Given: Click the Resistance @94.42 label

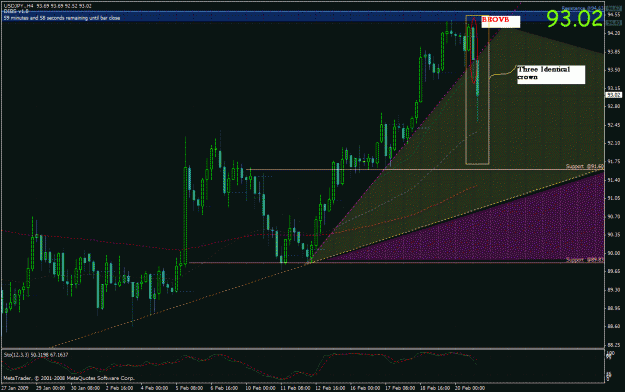Looking at the screenshot, I should [583, 8].
